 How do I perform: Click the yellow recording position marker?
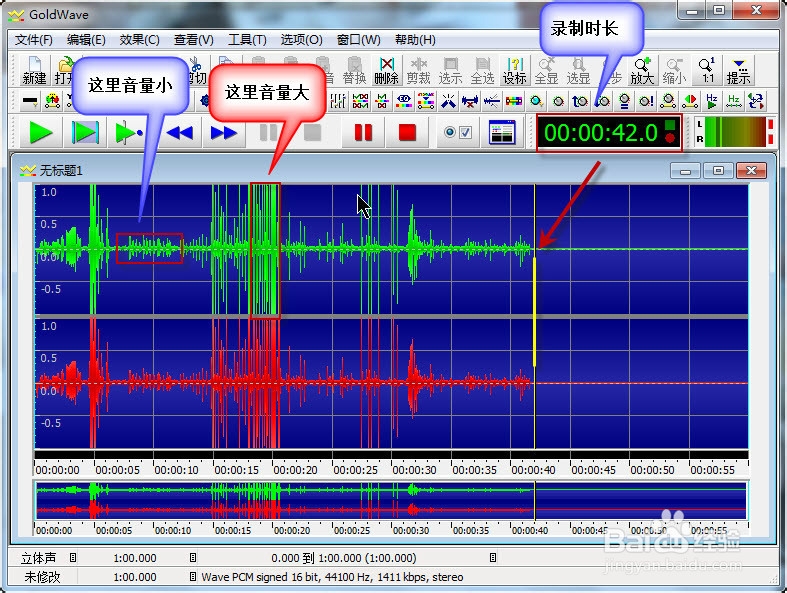point(535,311)
